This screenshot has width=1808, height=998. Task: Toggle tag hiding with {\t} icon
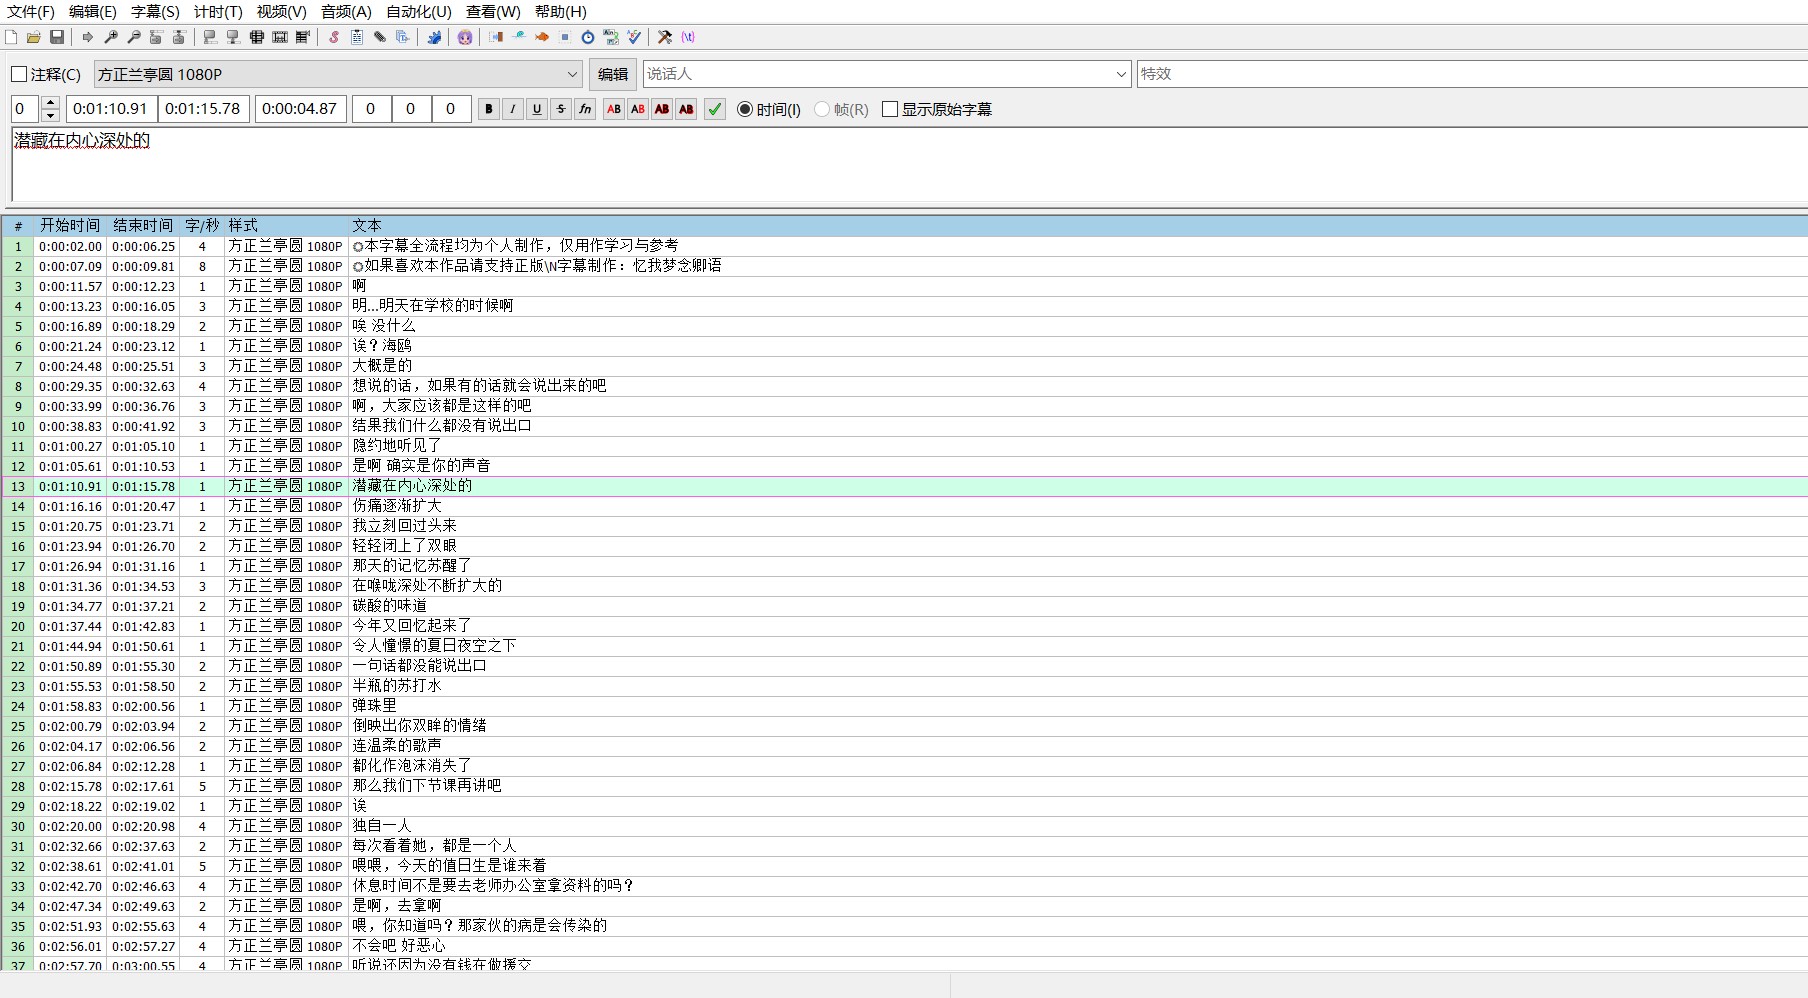pos(688,37)
